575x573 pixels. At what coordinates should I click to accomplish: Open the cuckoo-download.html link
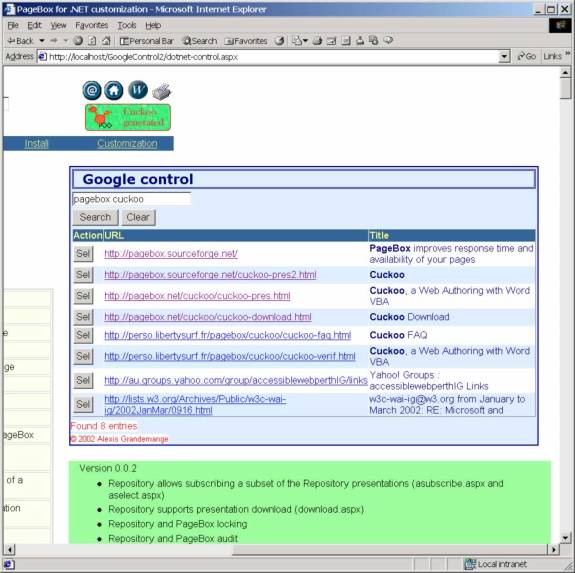(208, 317)
